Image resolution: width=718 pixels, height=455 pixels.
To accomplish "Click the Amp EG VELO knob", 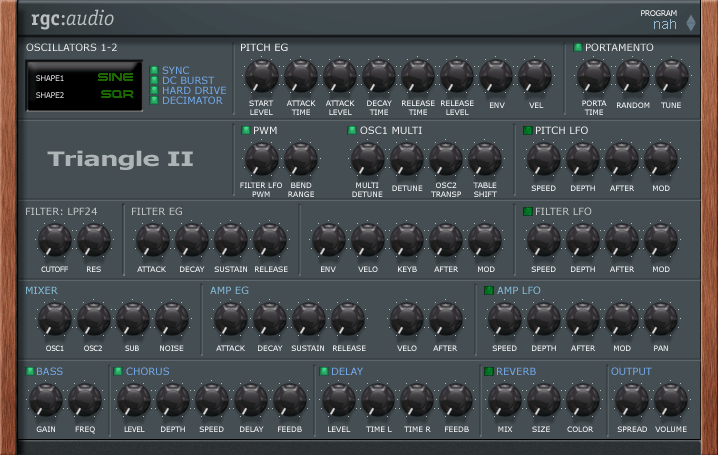I will tap(407, 319).
